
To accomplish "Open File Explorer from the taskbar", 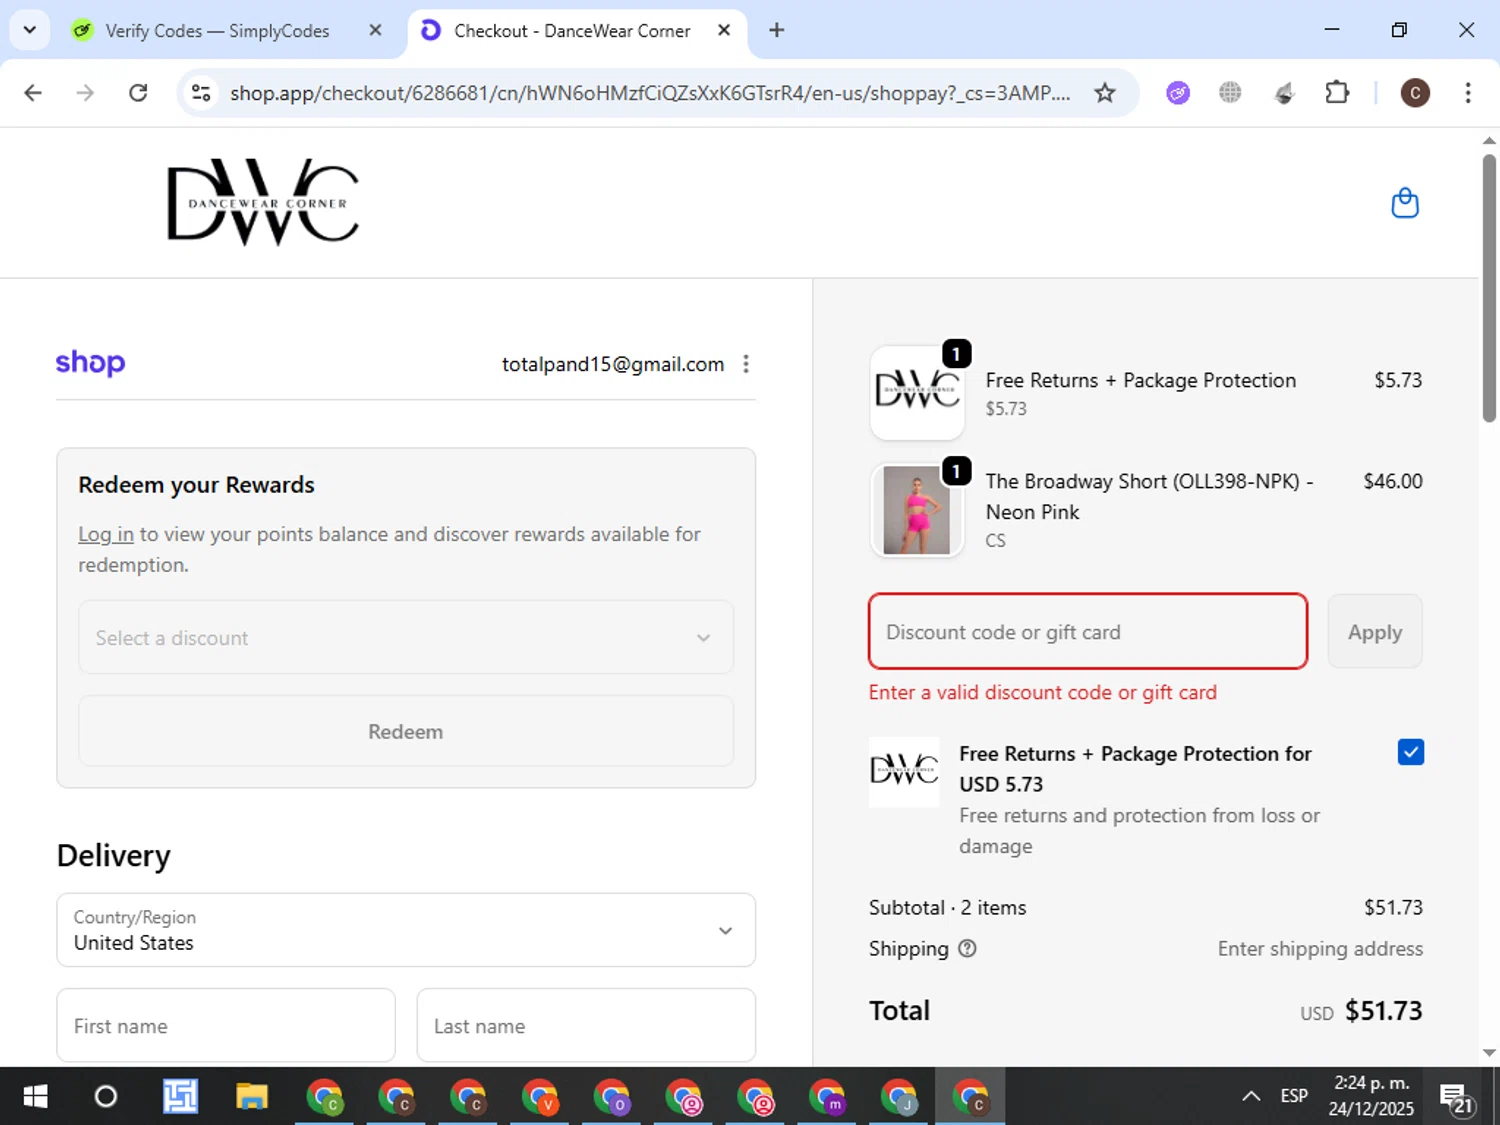I will pos(252,1097).
